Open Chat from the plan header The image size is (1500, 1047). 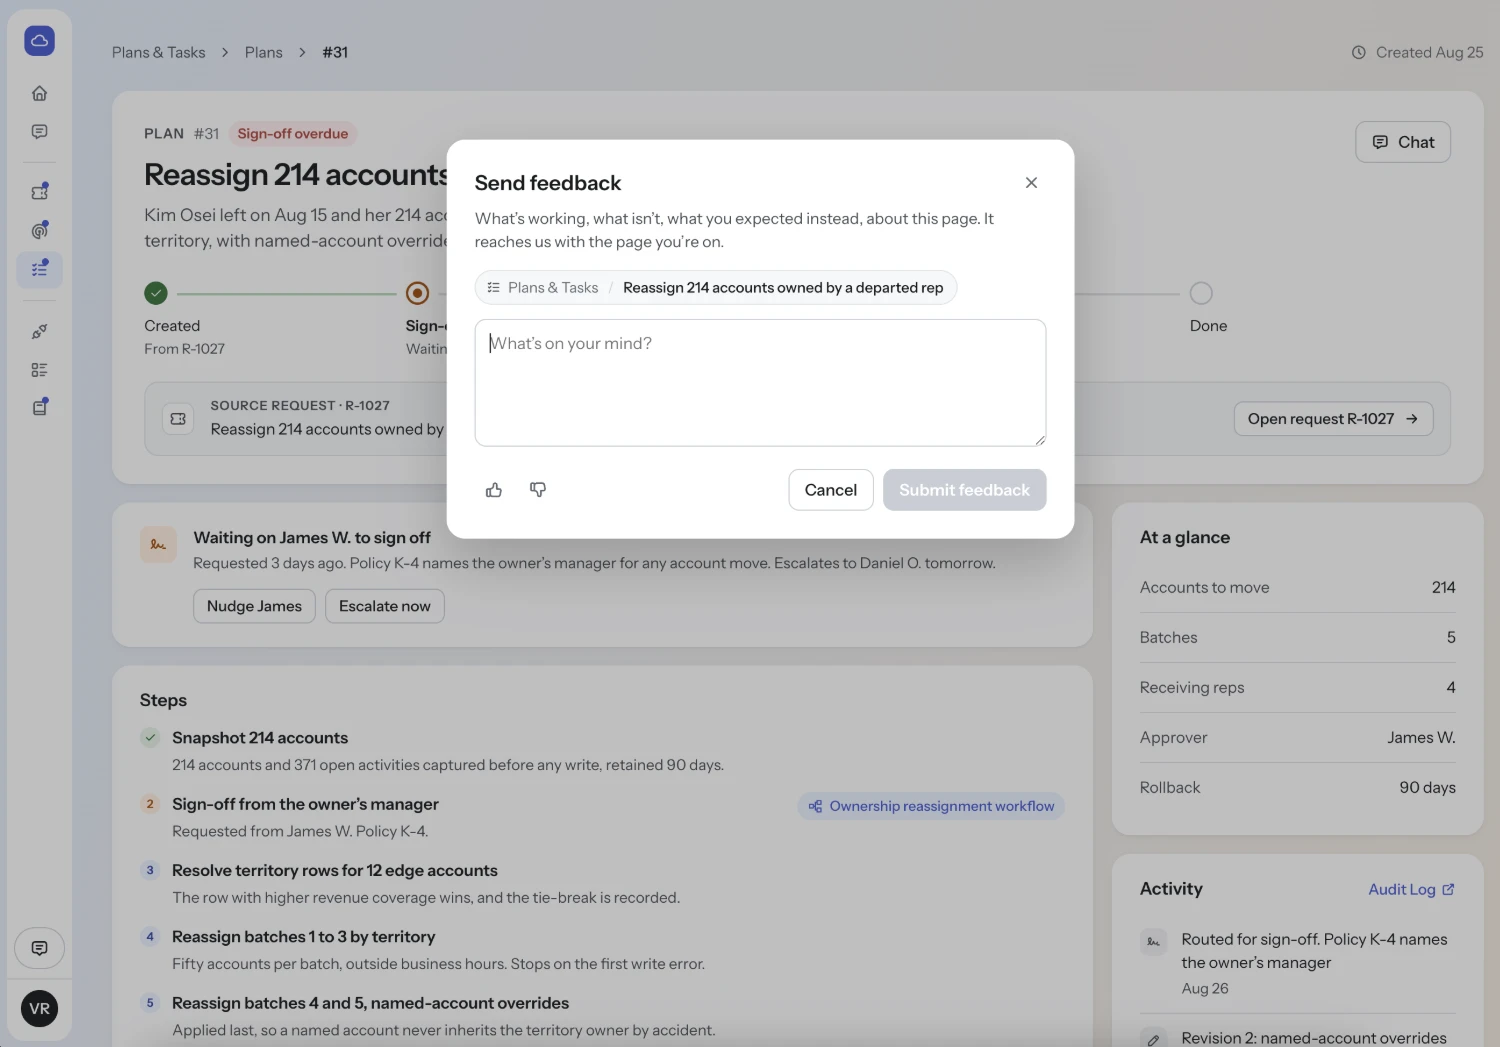[1403, 142]
